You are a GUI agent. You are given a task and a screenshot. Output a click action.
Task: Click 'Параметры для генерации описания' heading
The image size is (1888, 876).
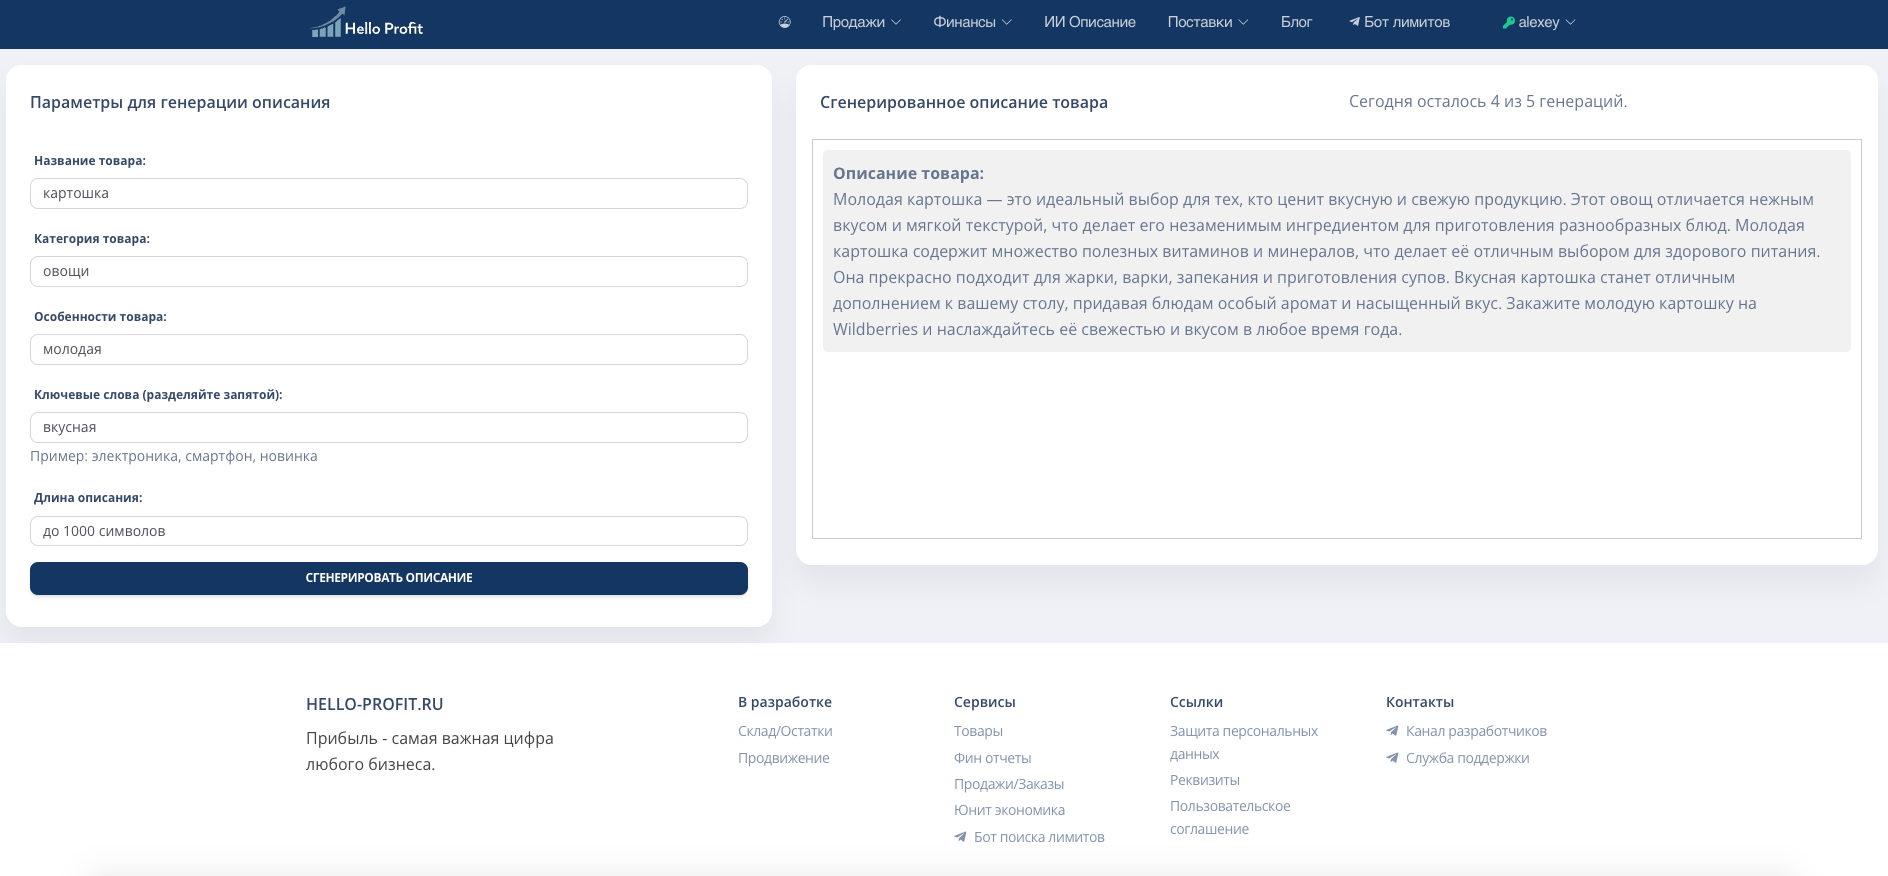180,102
